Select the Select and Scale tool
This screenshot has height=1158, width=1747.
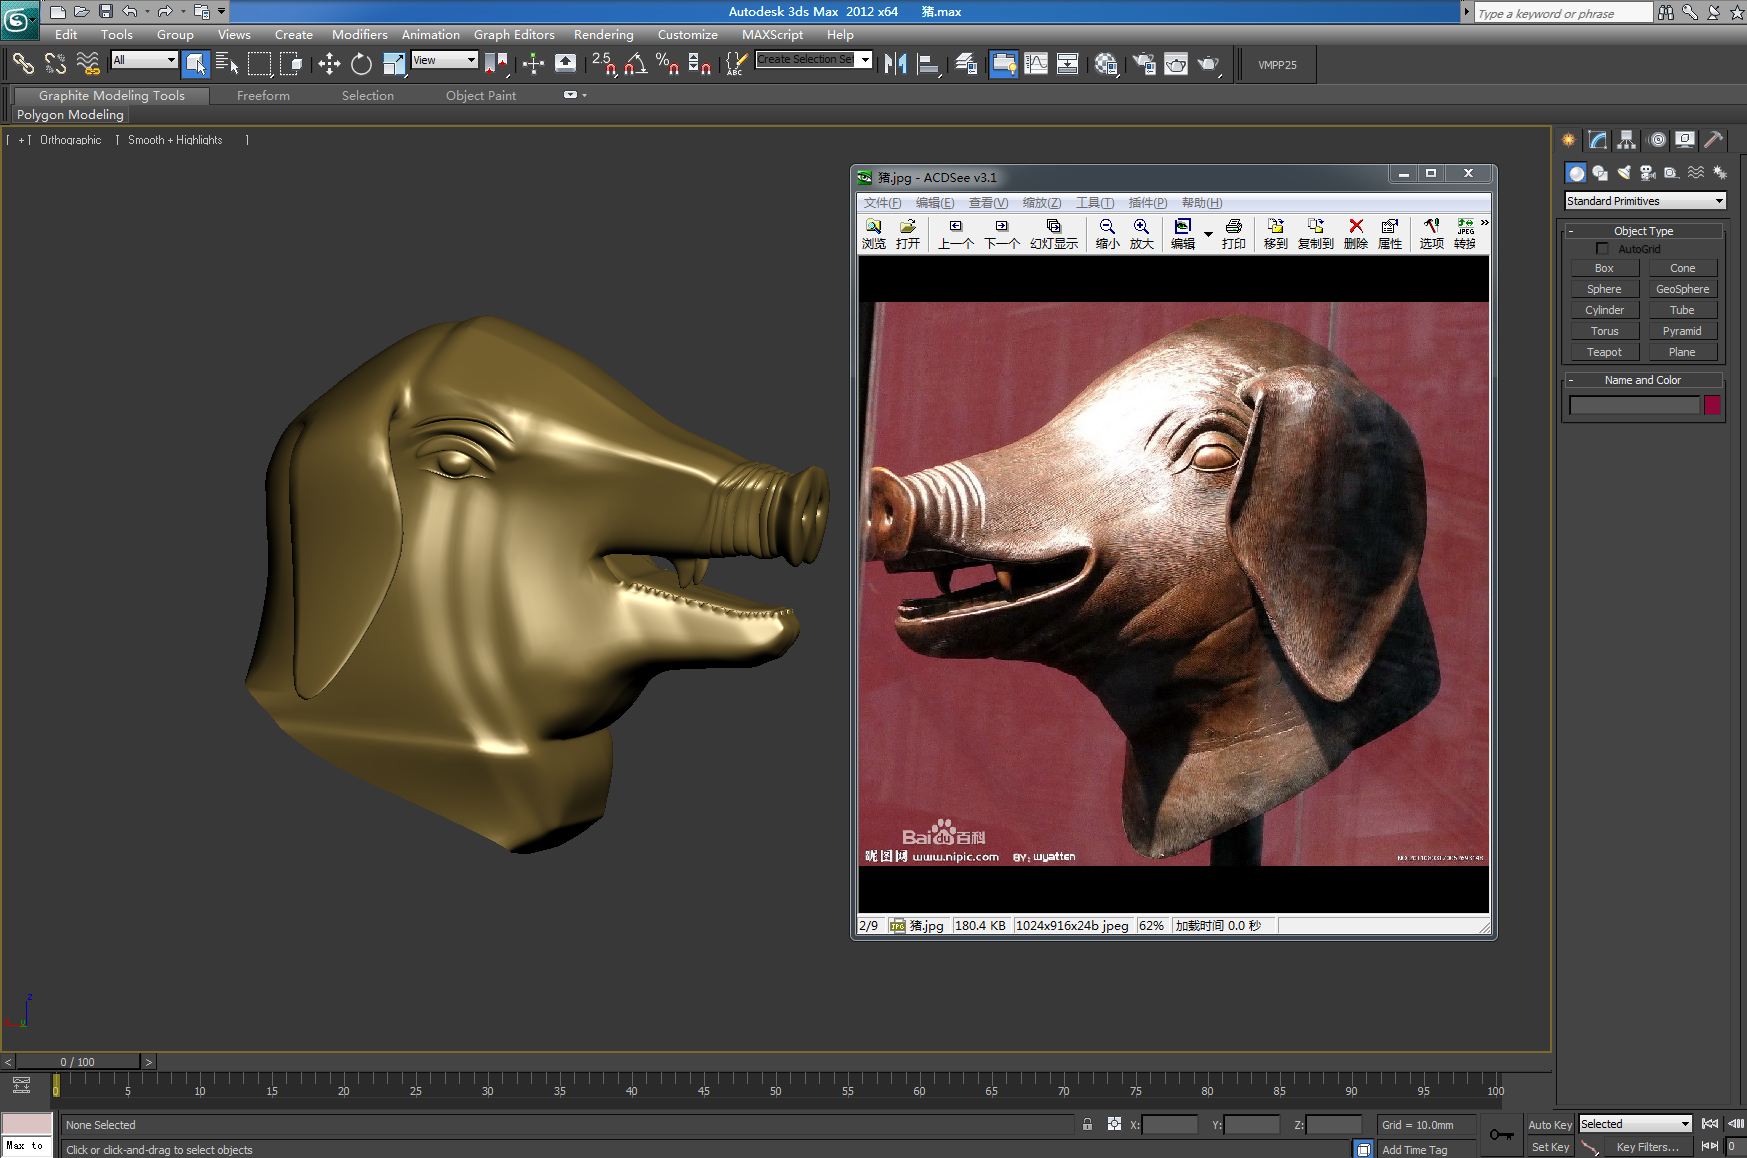[394, 64]
